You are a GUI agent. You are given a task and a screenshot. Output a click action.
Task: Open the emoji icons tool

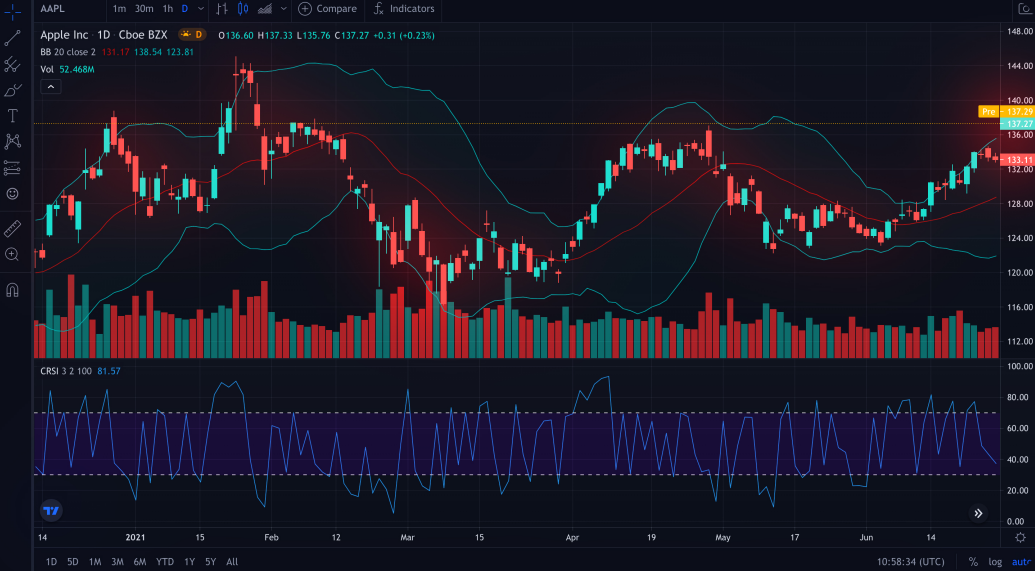point(13,193)
